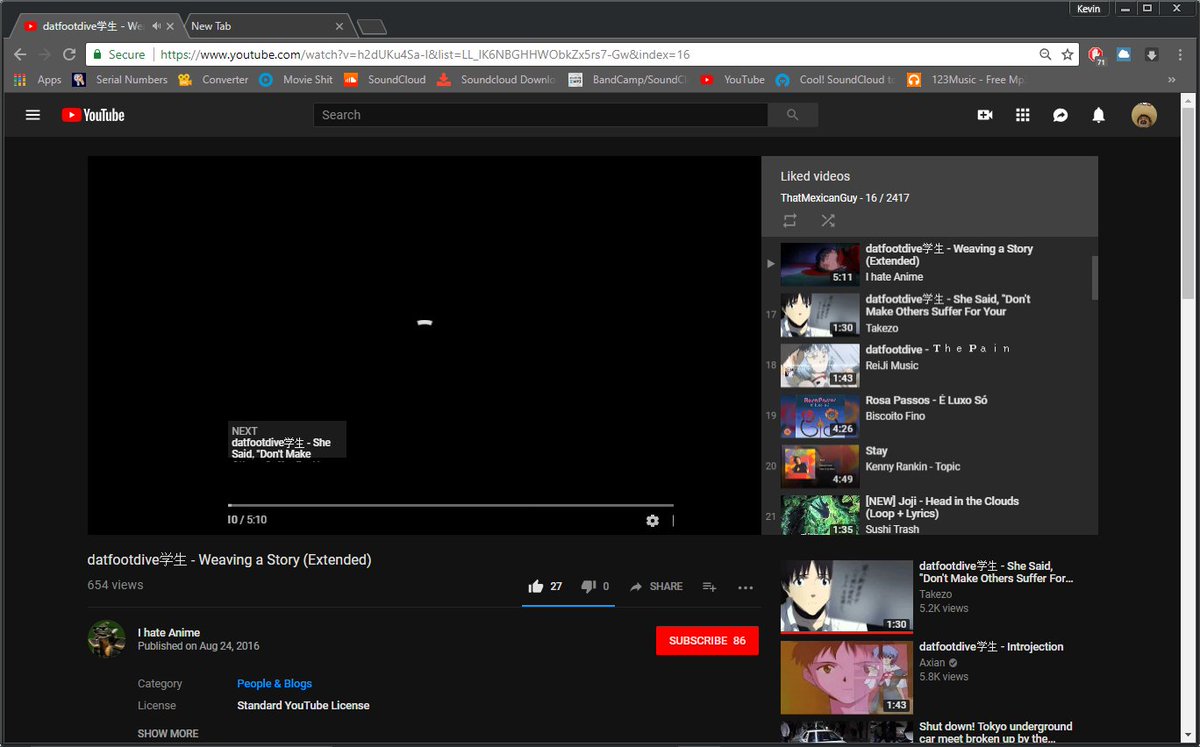Open the YouTube bookmark in bookmarks bar
The height and width of the screenshot is (747, 1200).
(733, 80)
